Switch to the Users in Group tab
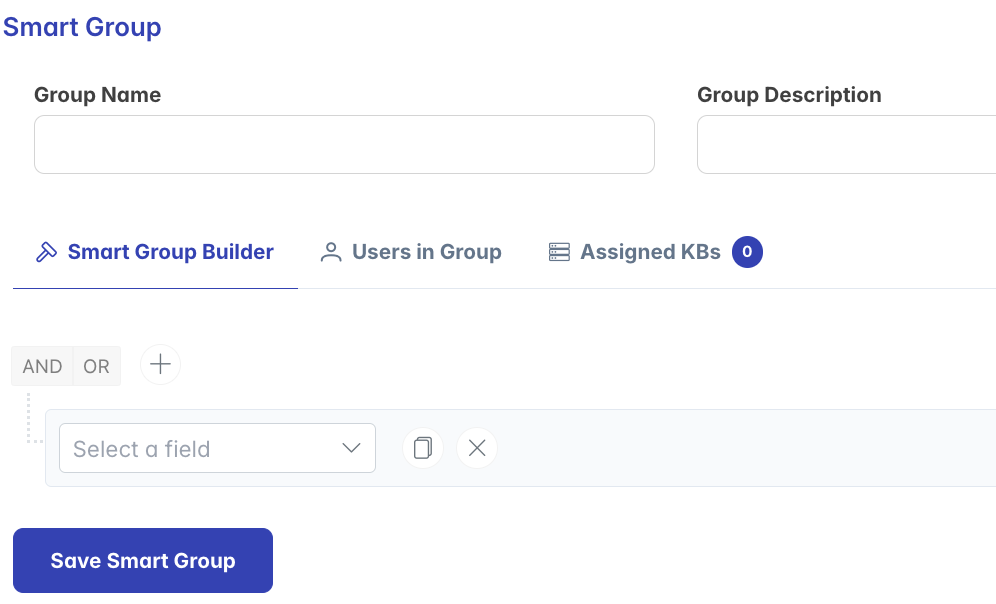 (x=411, y=252)
